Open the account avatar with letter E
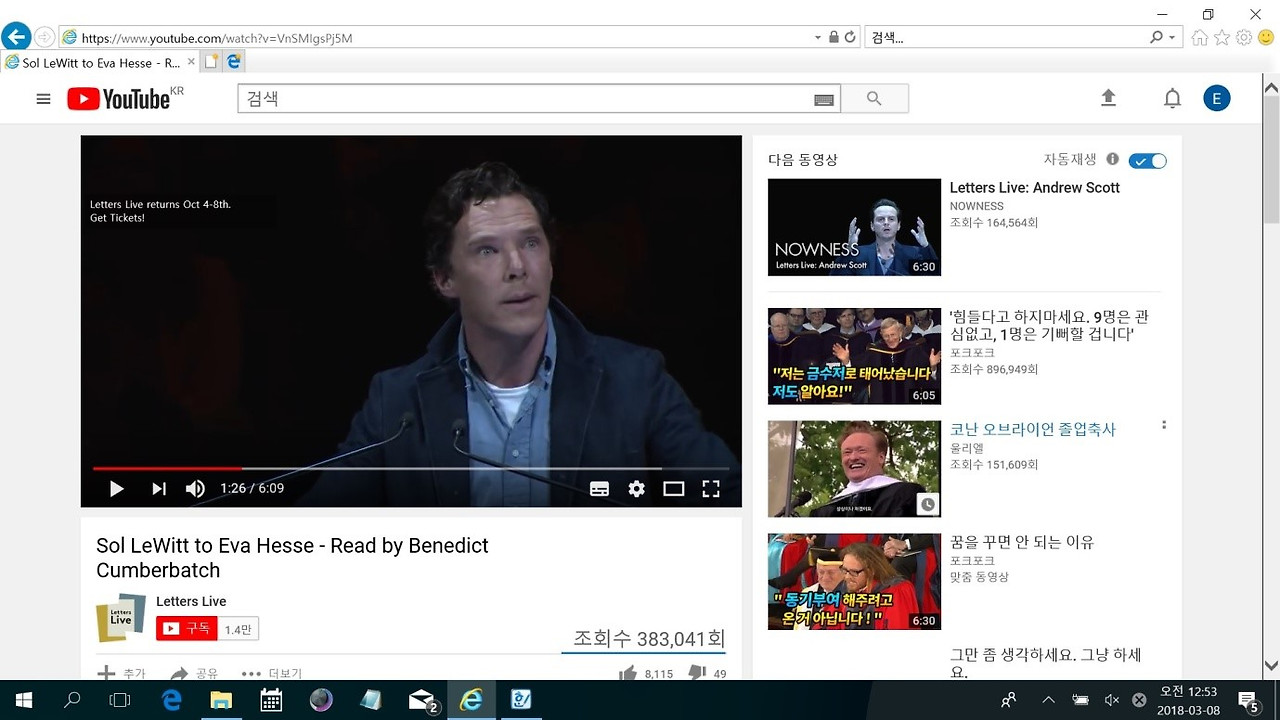The height and width of the screenshot is (720, 1280). pyautogui.click(x=1217, y=98)
